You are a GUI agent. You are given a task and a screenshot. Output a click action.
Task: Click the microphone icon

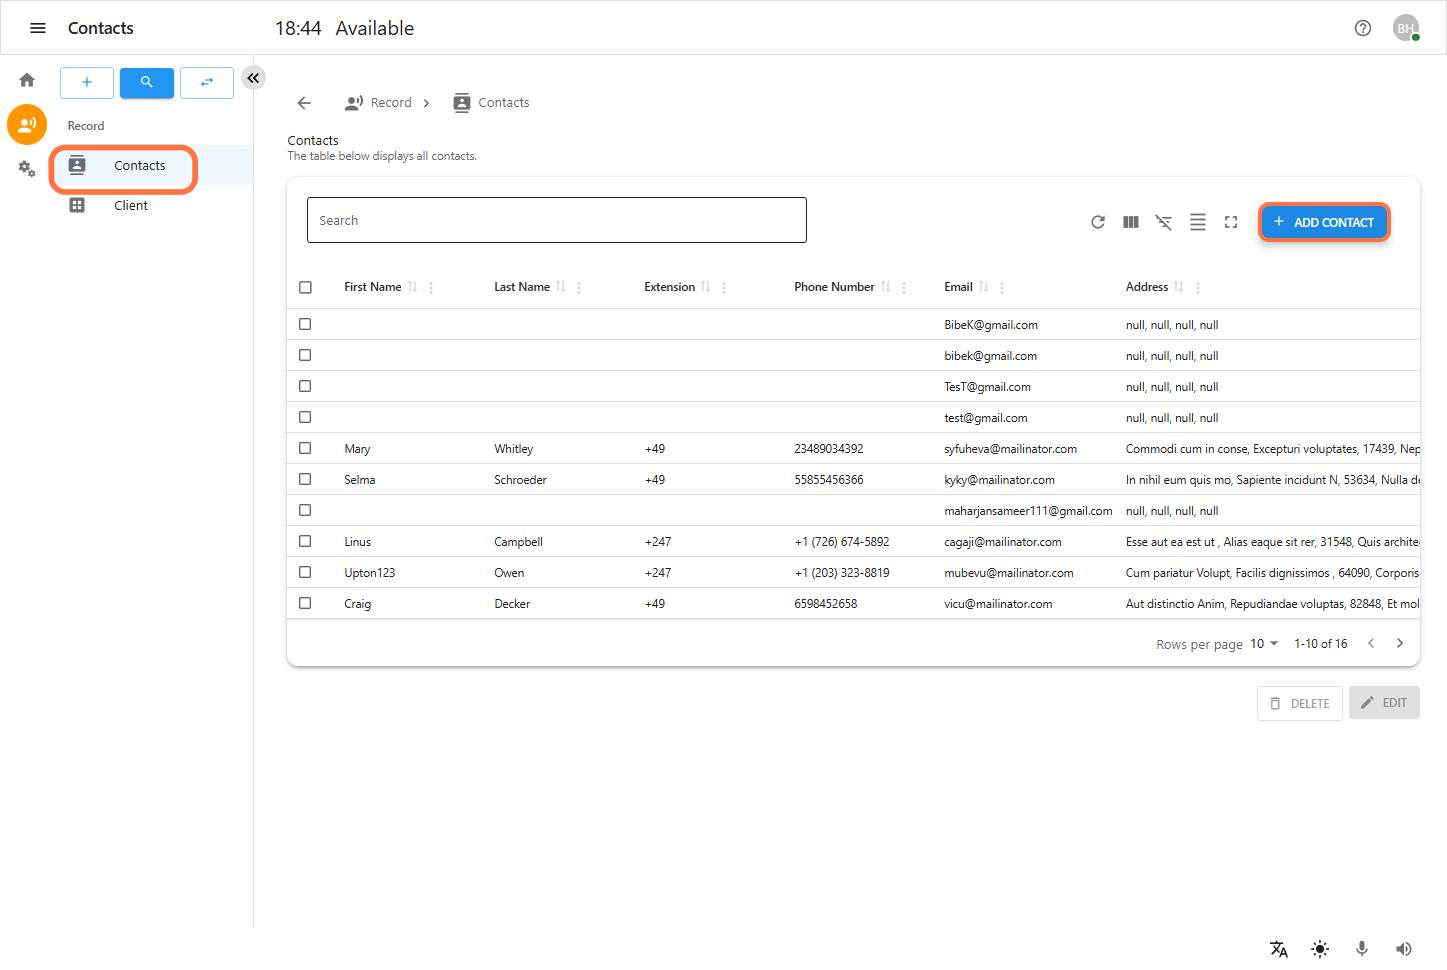click(x=1361, y=949)
